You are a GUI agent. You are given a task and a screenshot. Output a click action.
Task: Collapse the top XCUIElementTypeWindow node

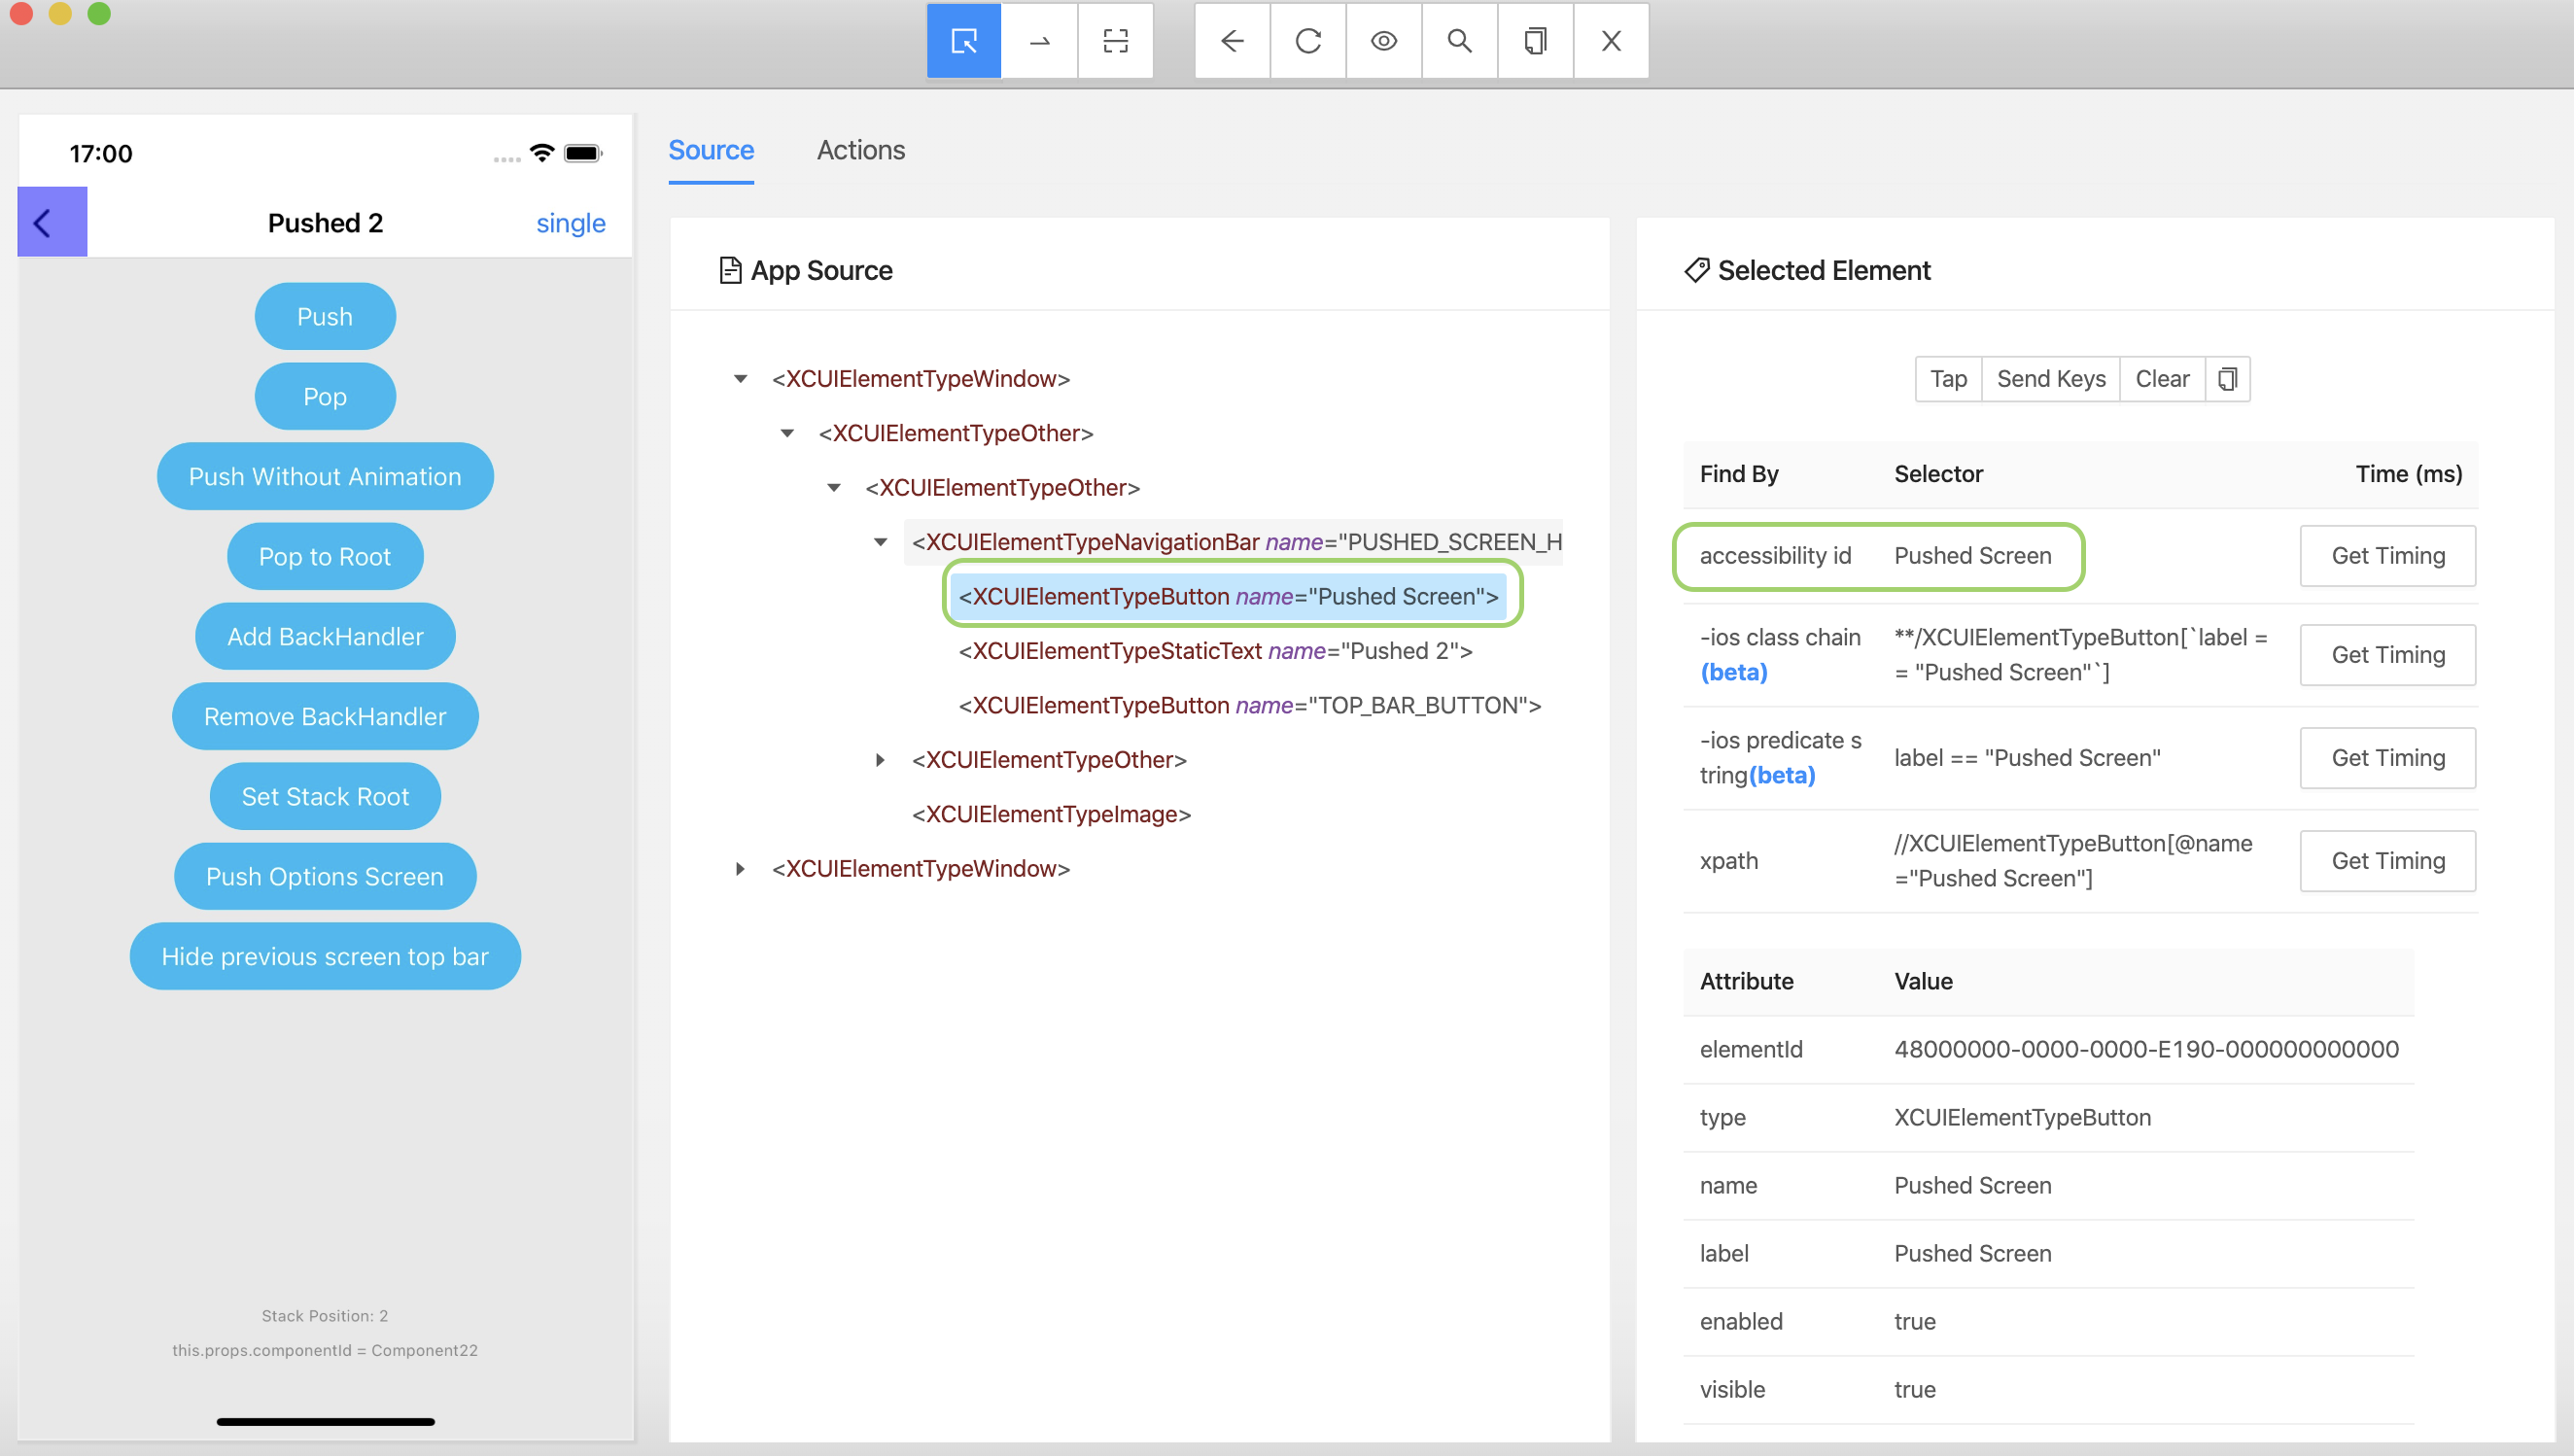click(x=741, y=379)
